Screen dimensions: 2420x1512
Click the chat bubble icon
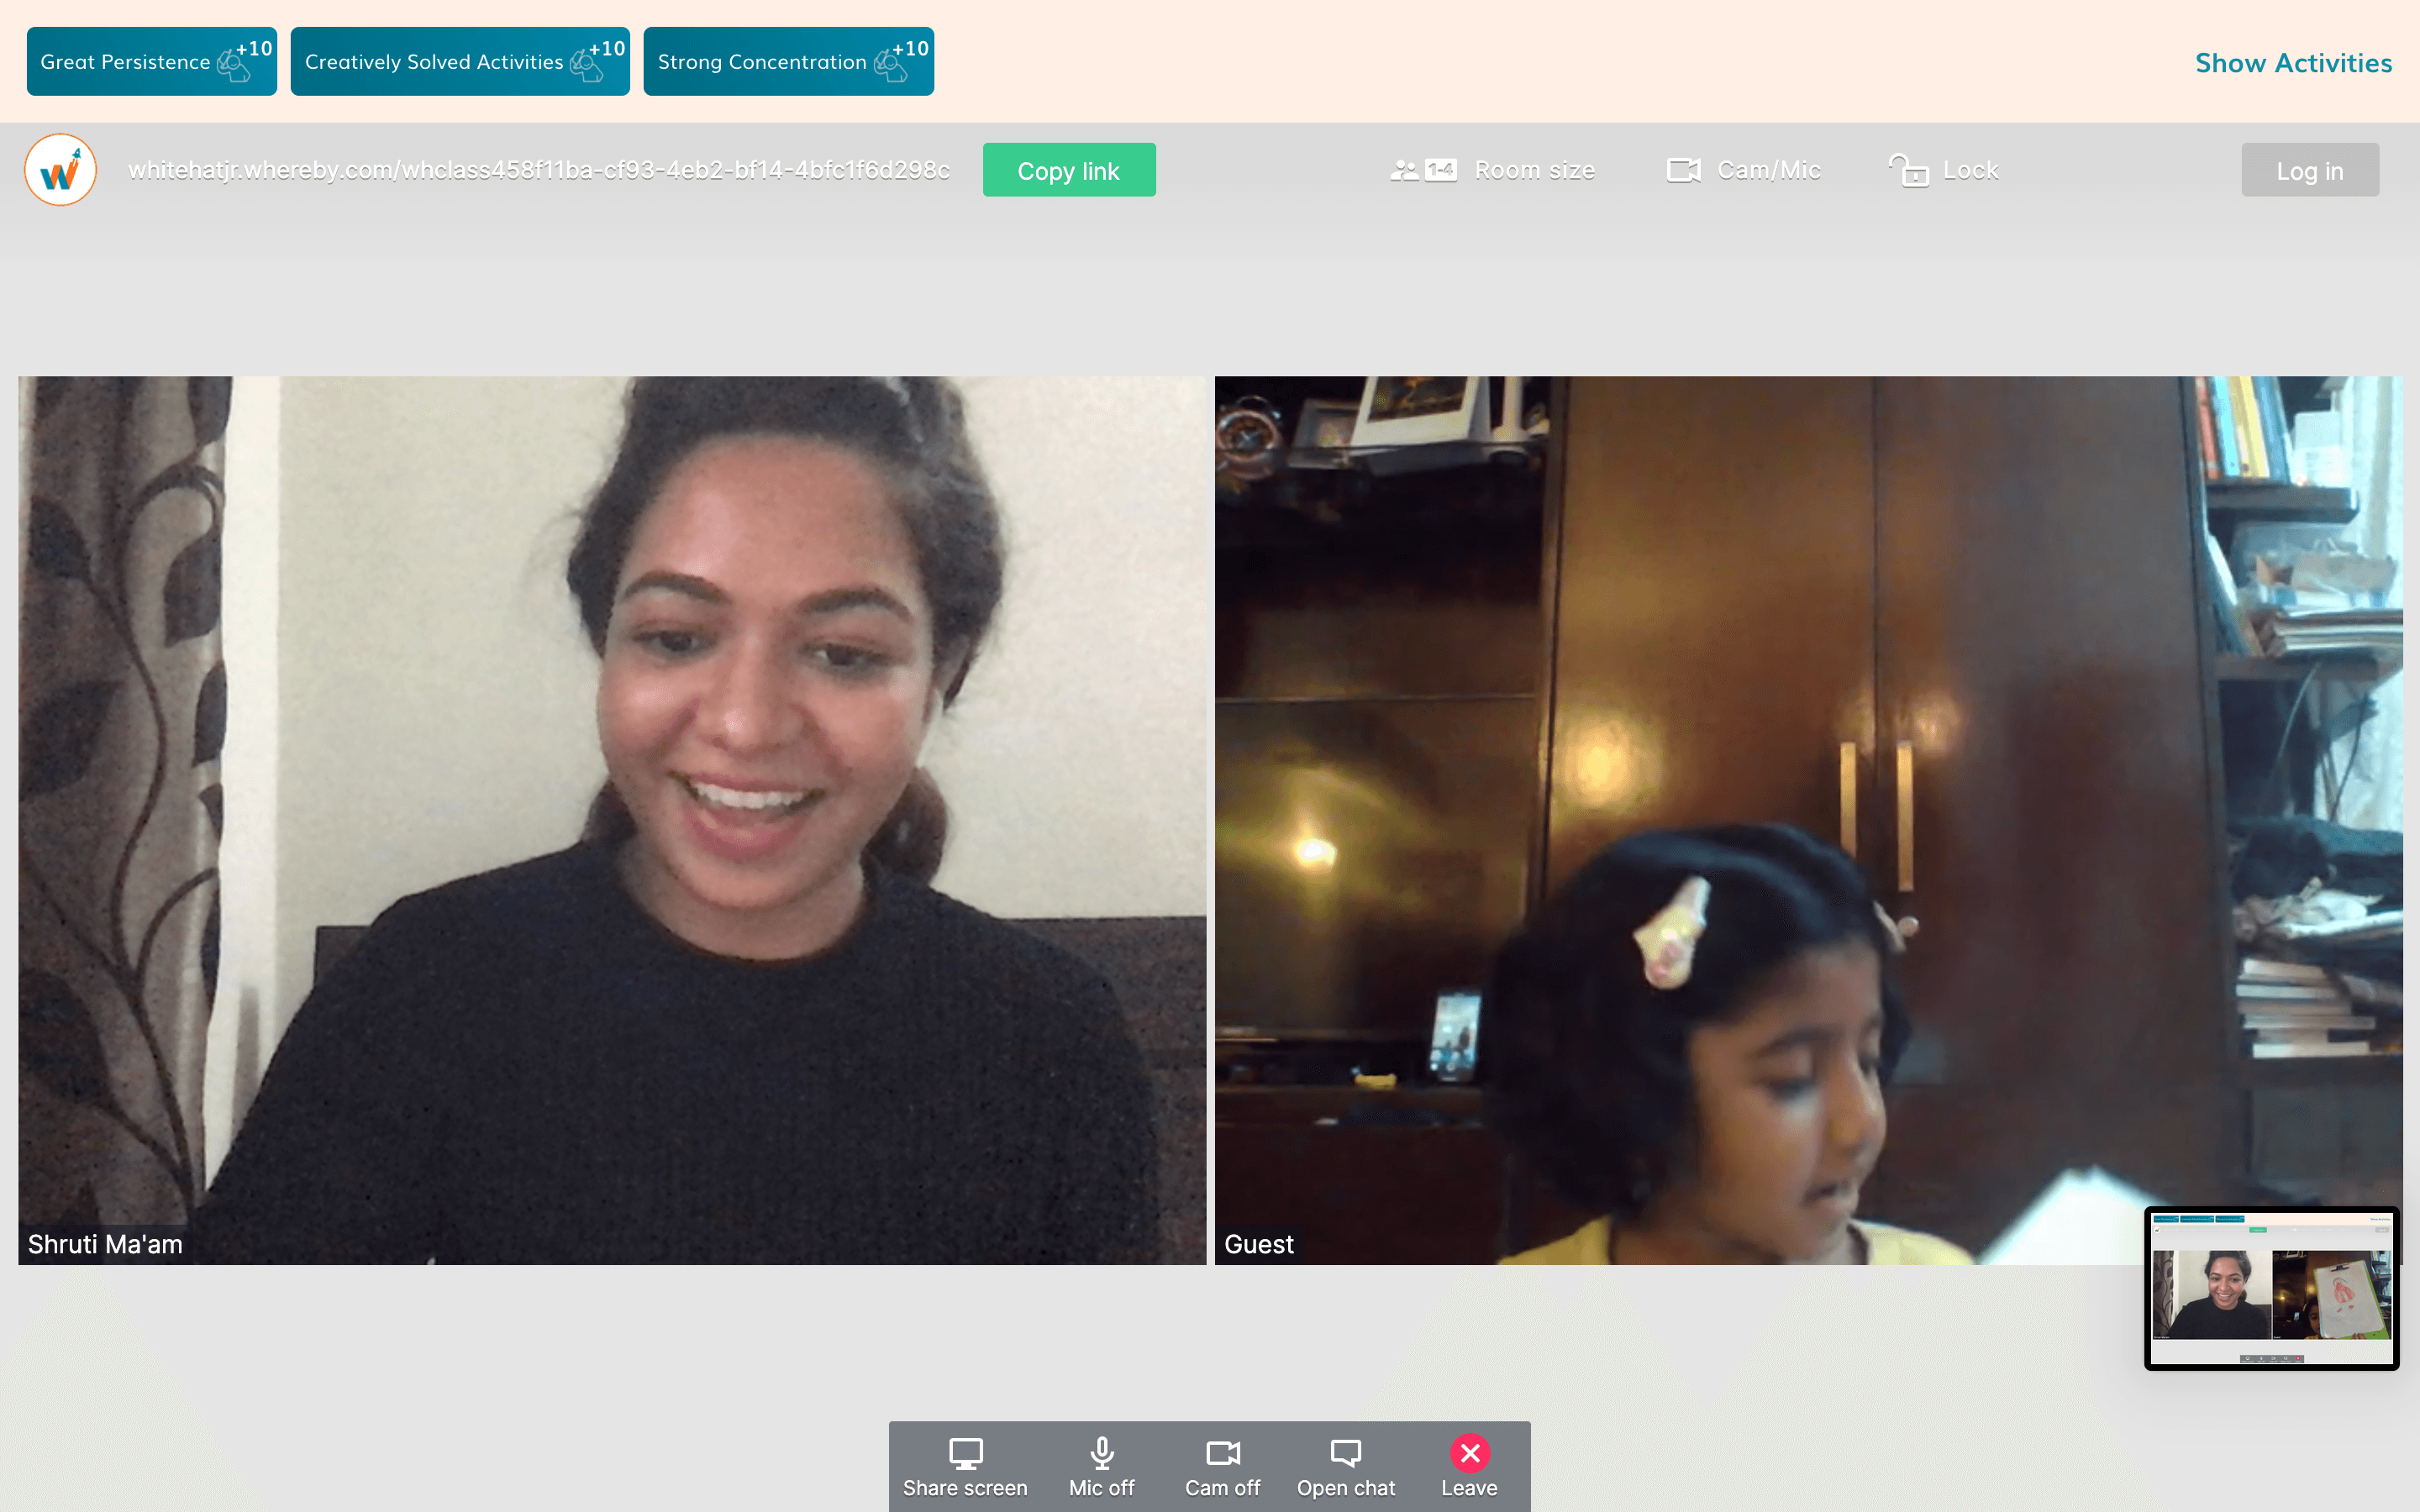tap(1345, 1452)
